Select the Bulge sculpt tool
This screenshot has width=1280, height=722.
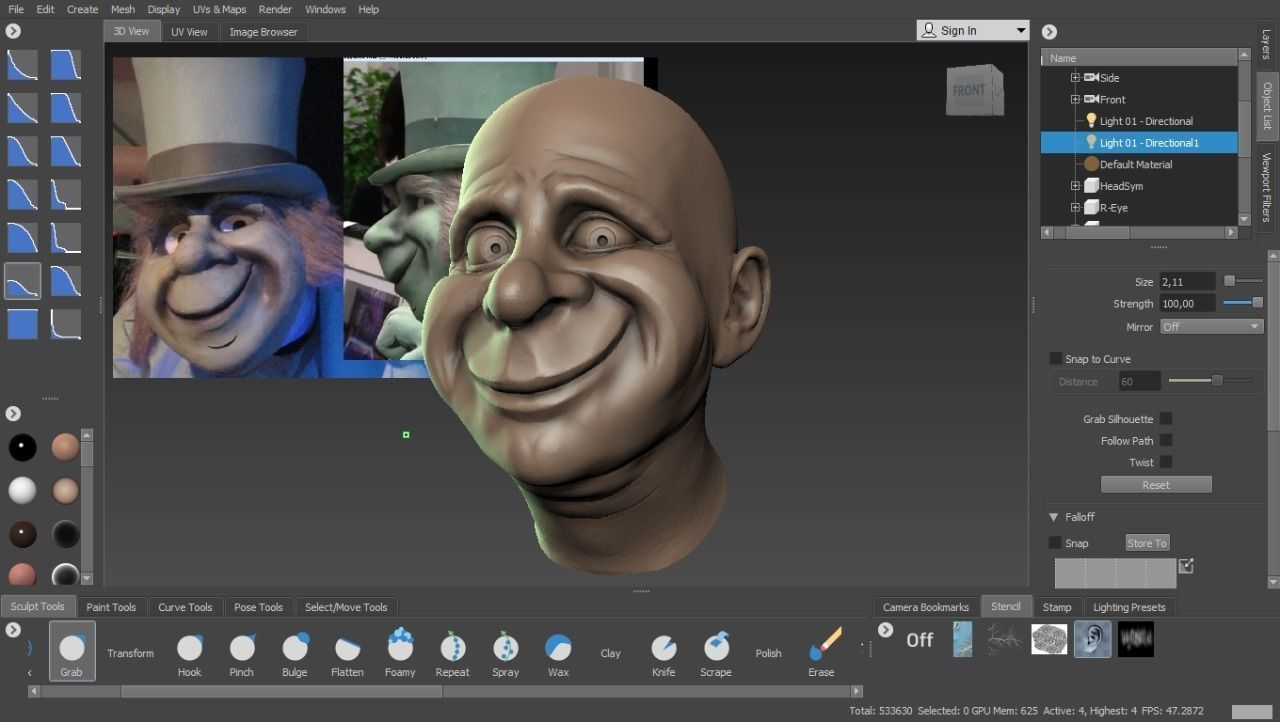pyautogui.click(x=295, y=653)
